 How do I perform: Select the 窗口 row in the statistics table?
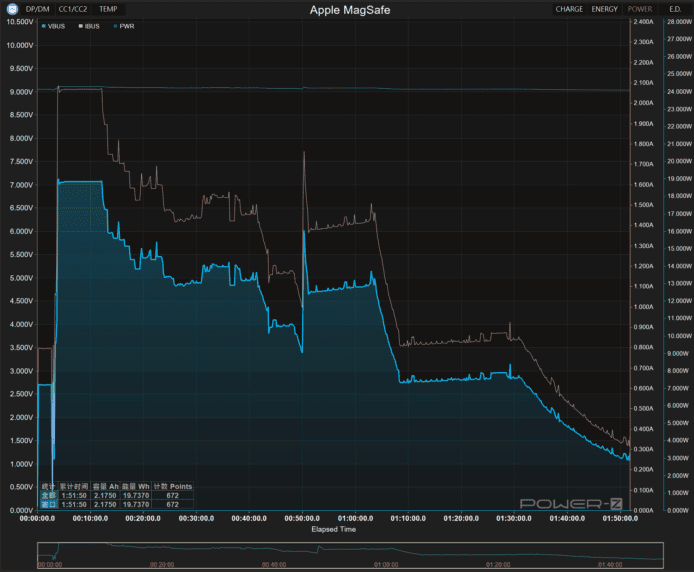(47, 505)
